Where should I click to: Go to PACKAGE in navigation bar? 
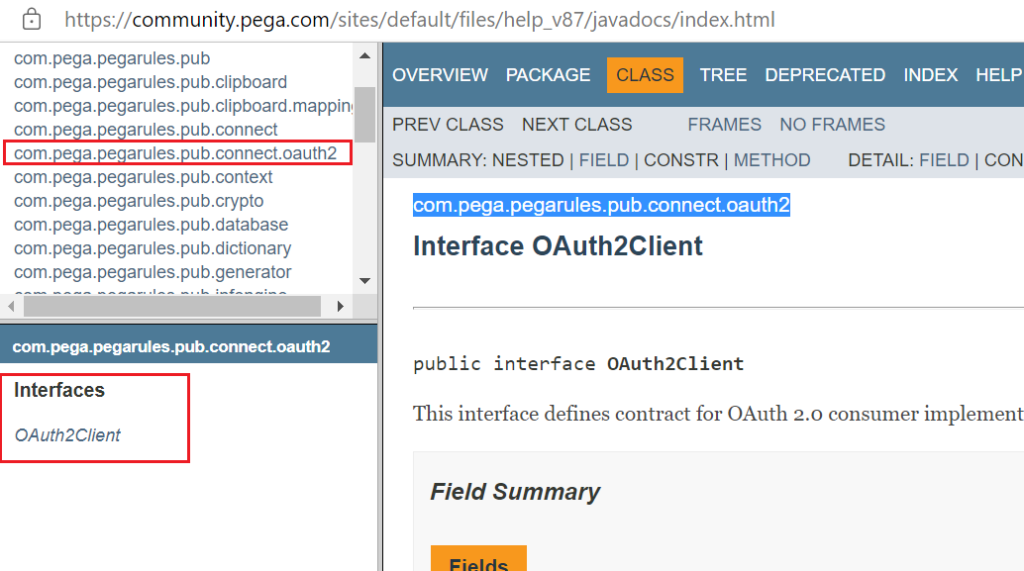[x=548, y=75]
